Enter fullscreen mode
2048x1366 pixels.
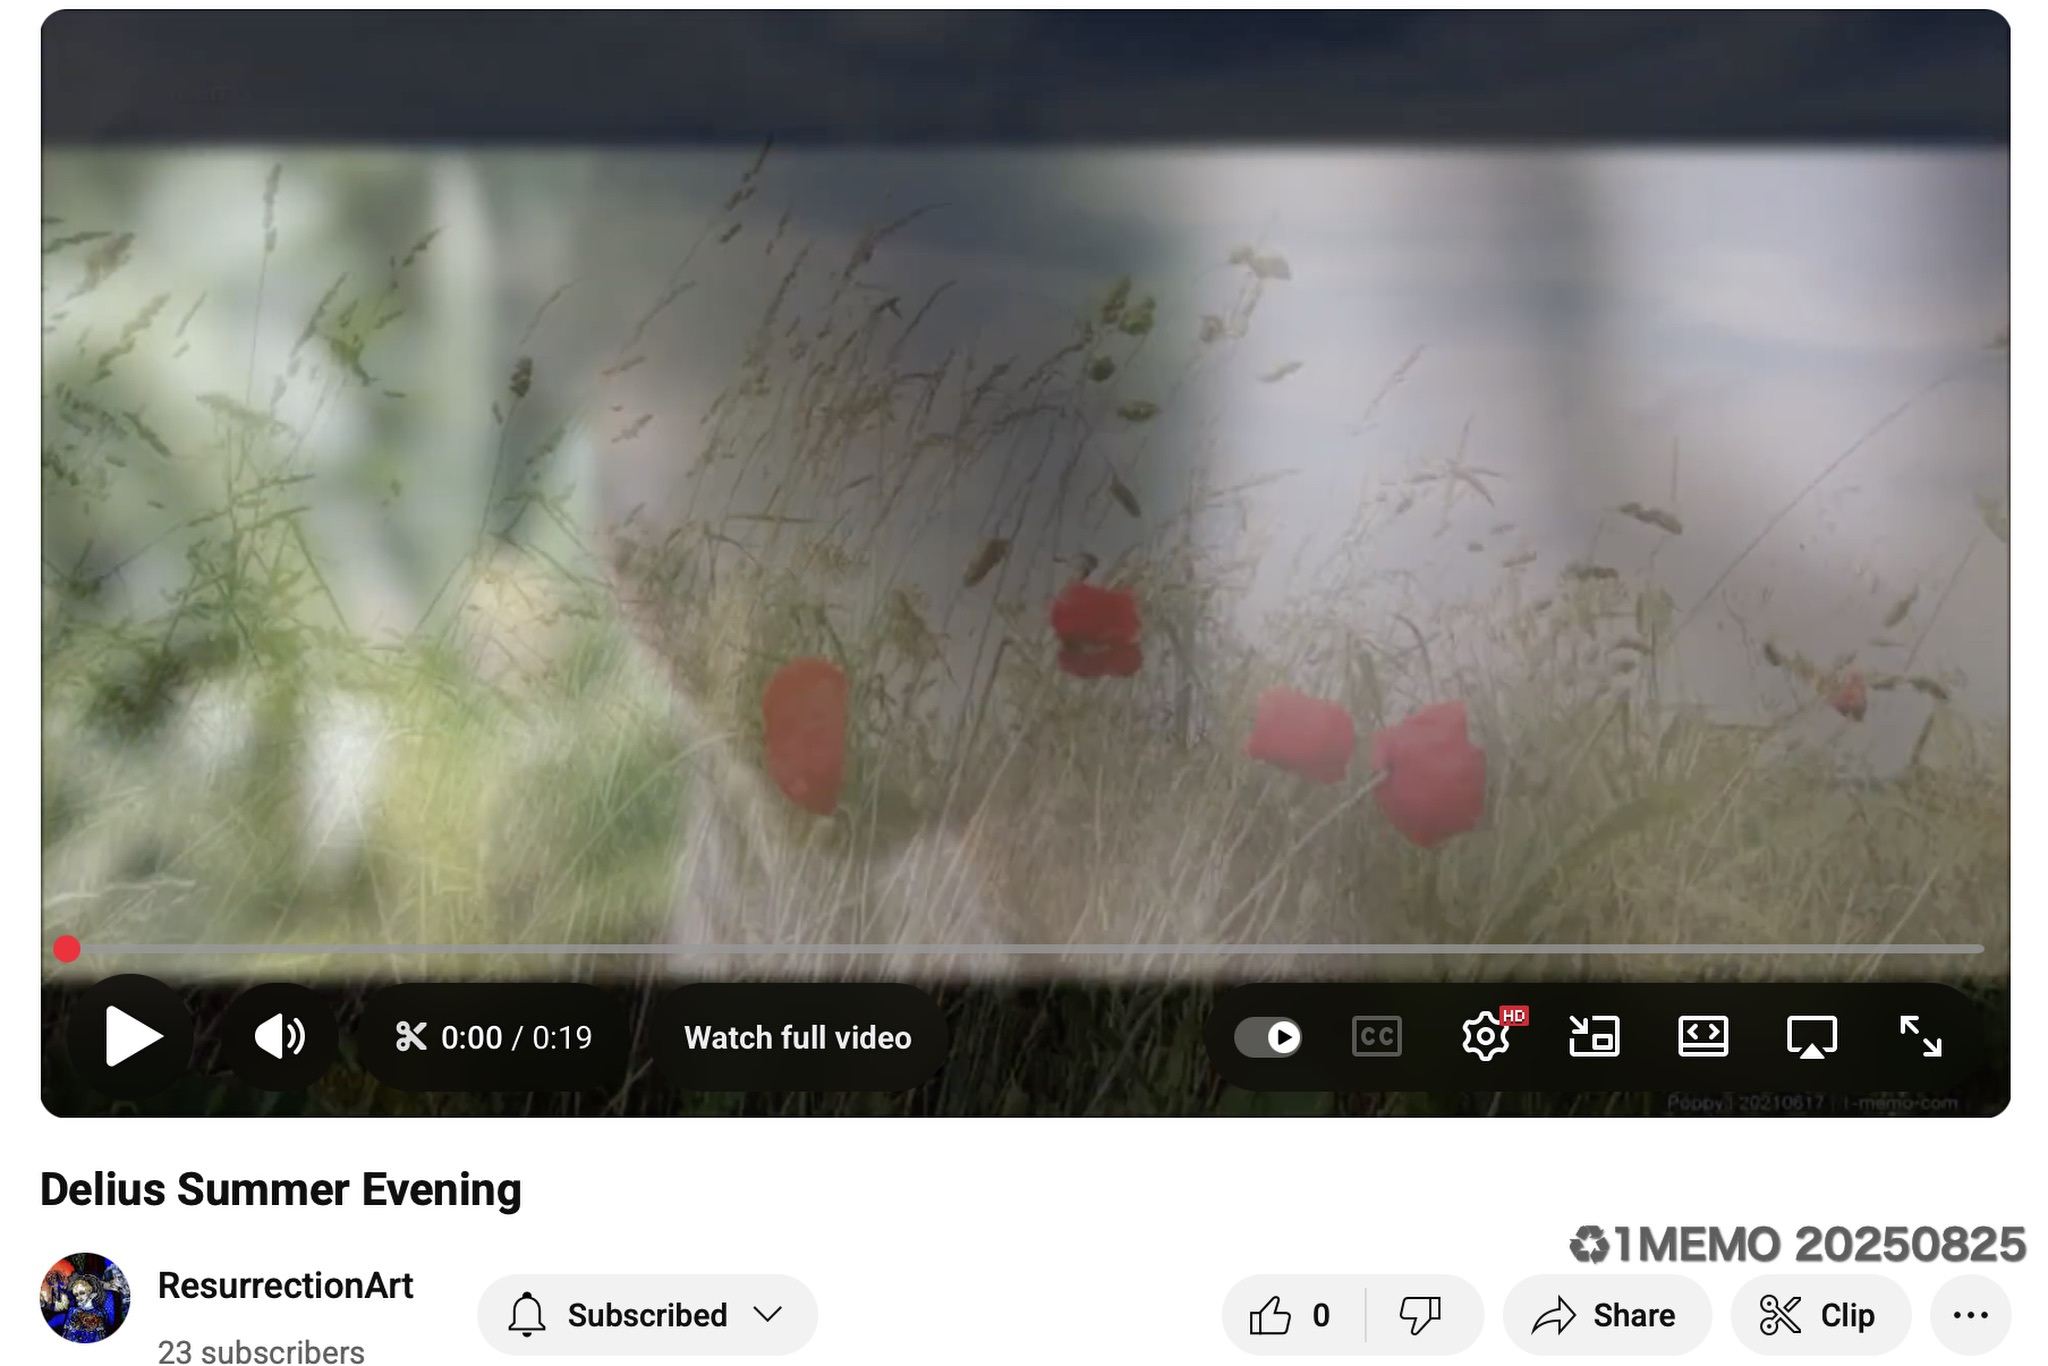point(1920,1037)
